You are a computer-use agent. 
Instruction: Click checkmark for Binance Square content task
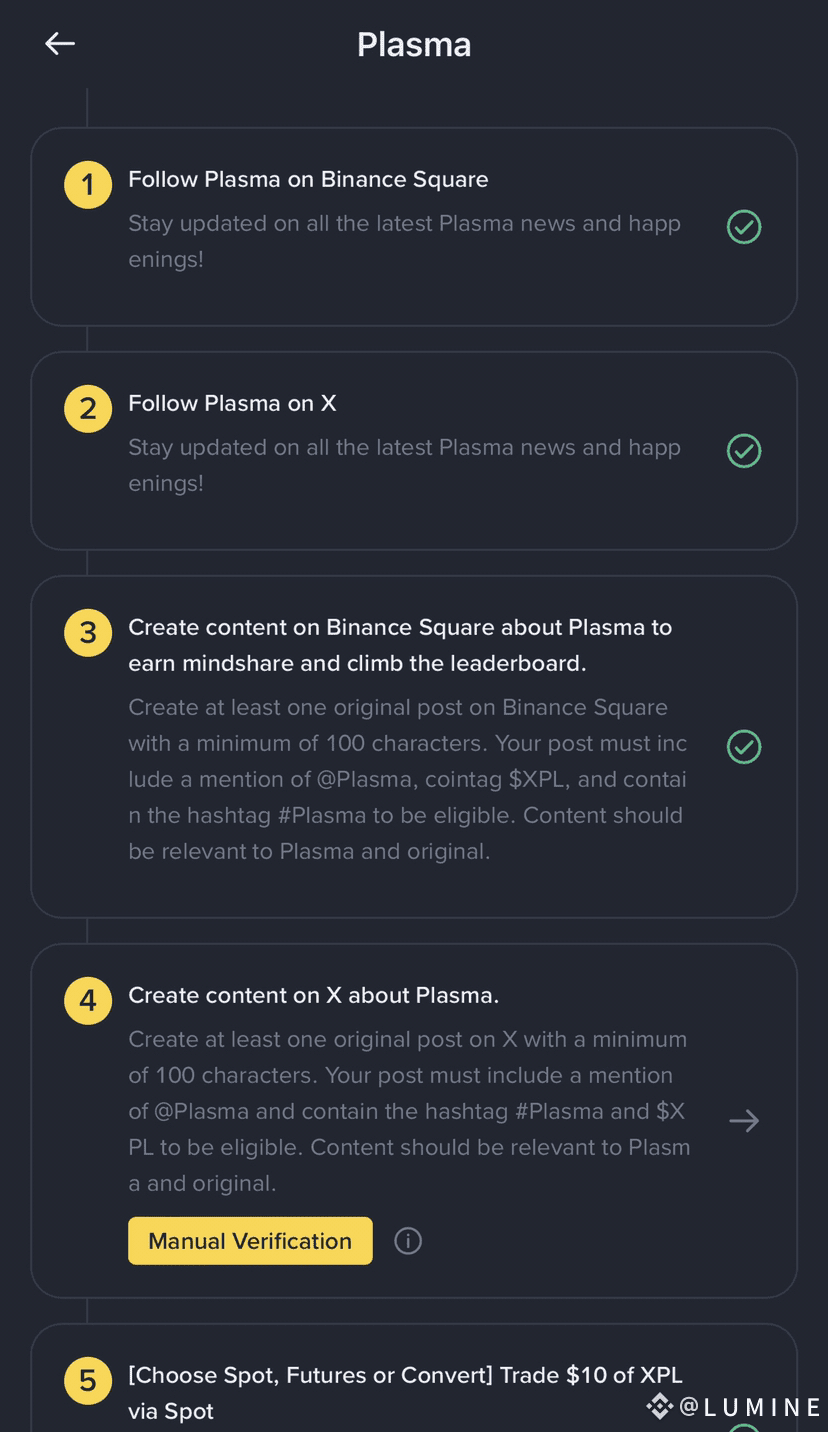coord(744,747)
